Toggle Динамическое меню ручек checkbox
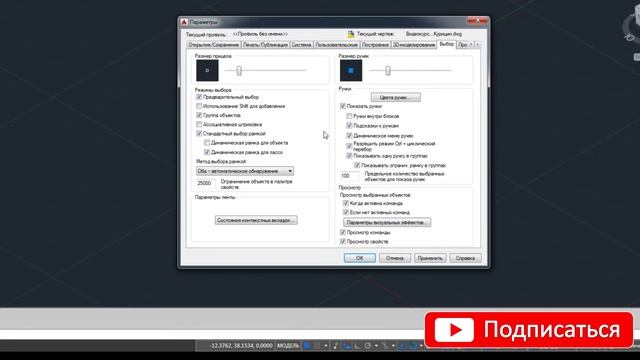This screenshot has height=360, width=640. pyautogui.click(x=349, y=136)
